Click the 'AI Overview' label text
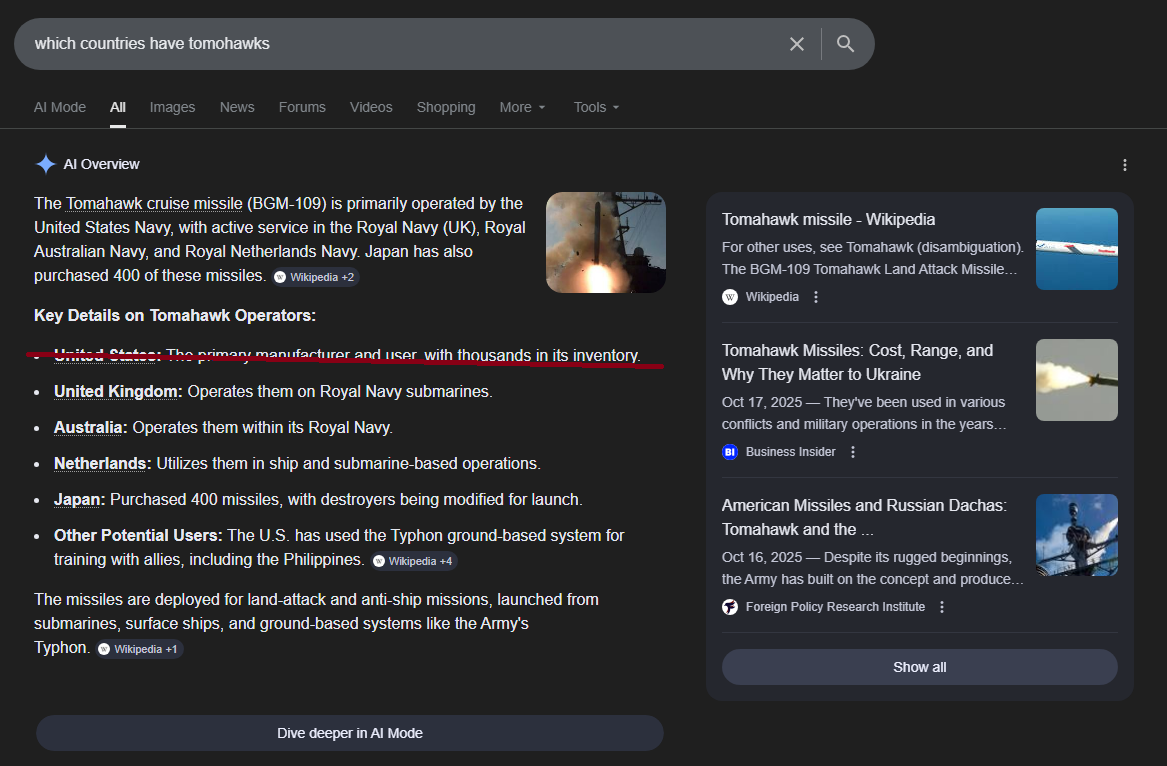 click(x=101, y=165)
